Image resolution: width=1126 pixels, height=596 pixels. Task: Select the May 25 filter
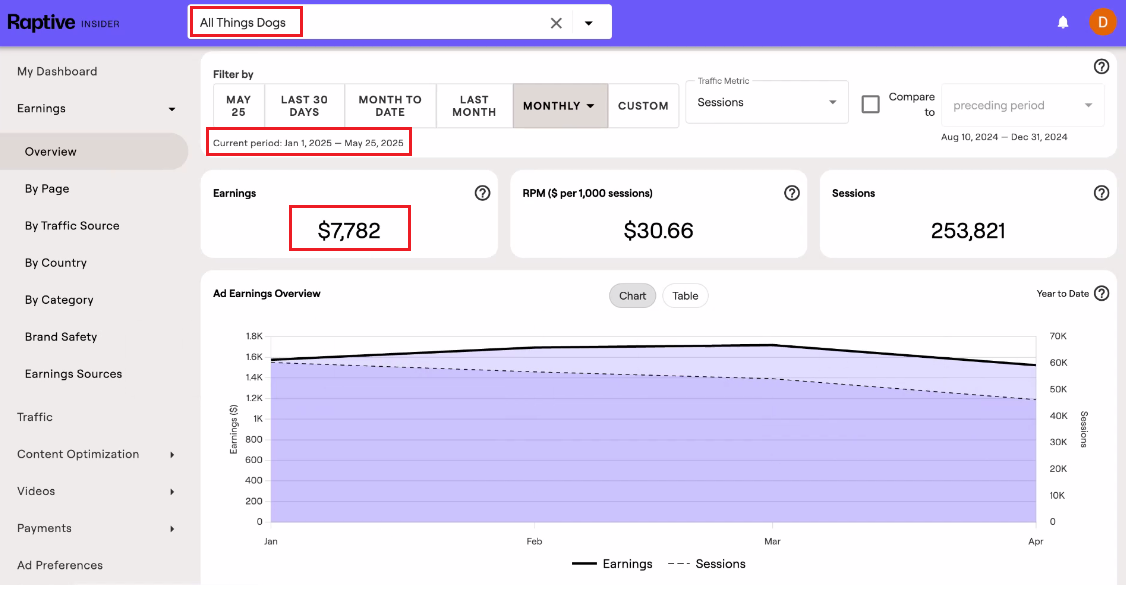coord(239,106)
